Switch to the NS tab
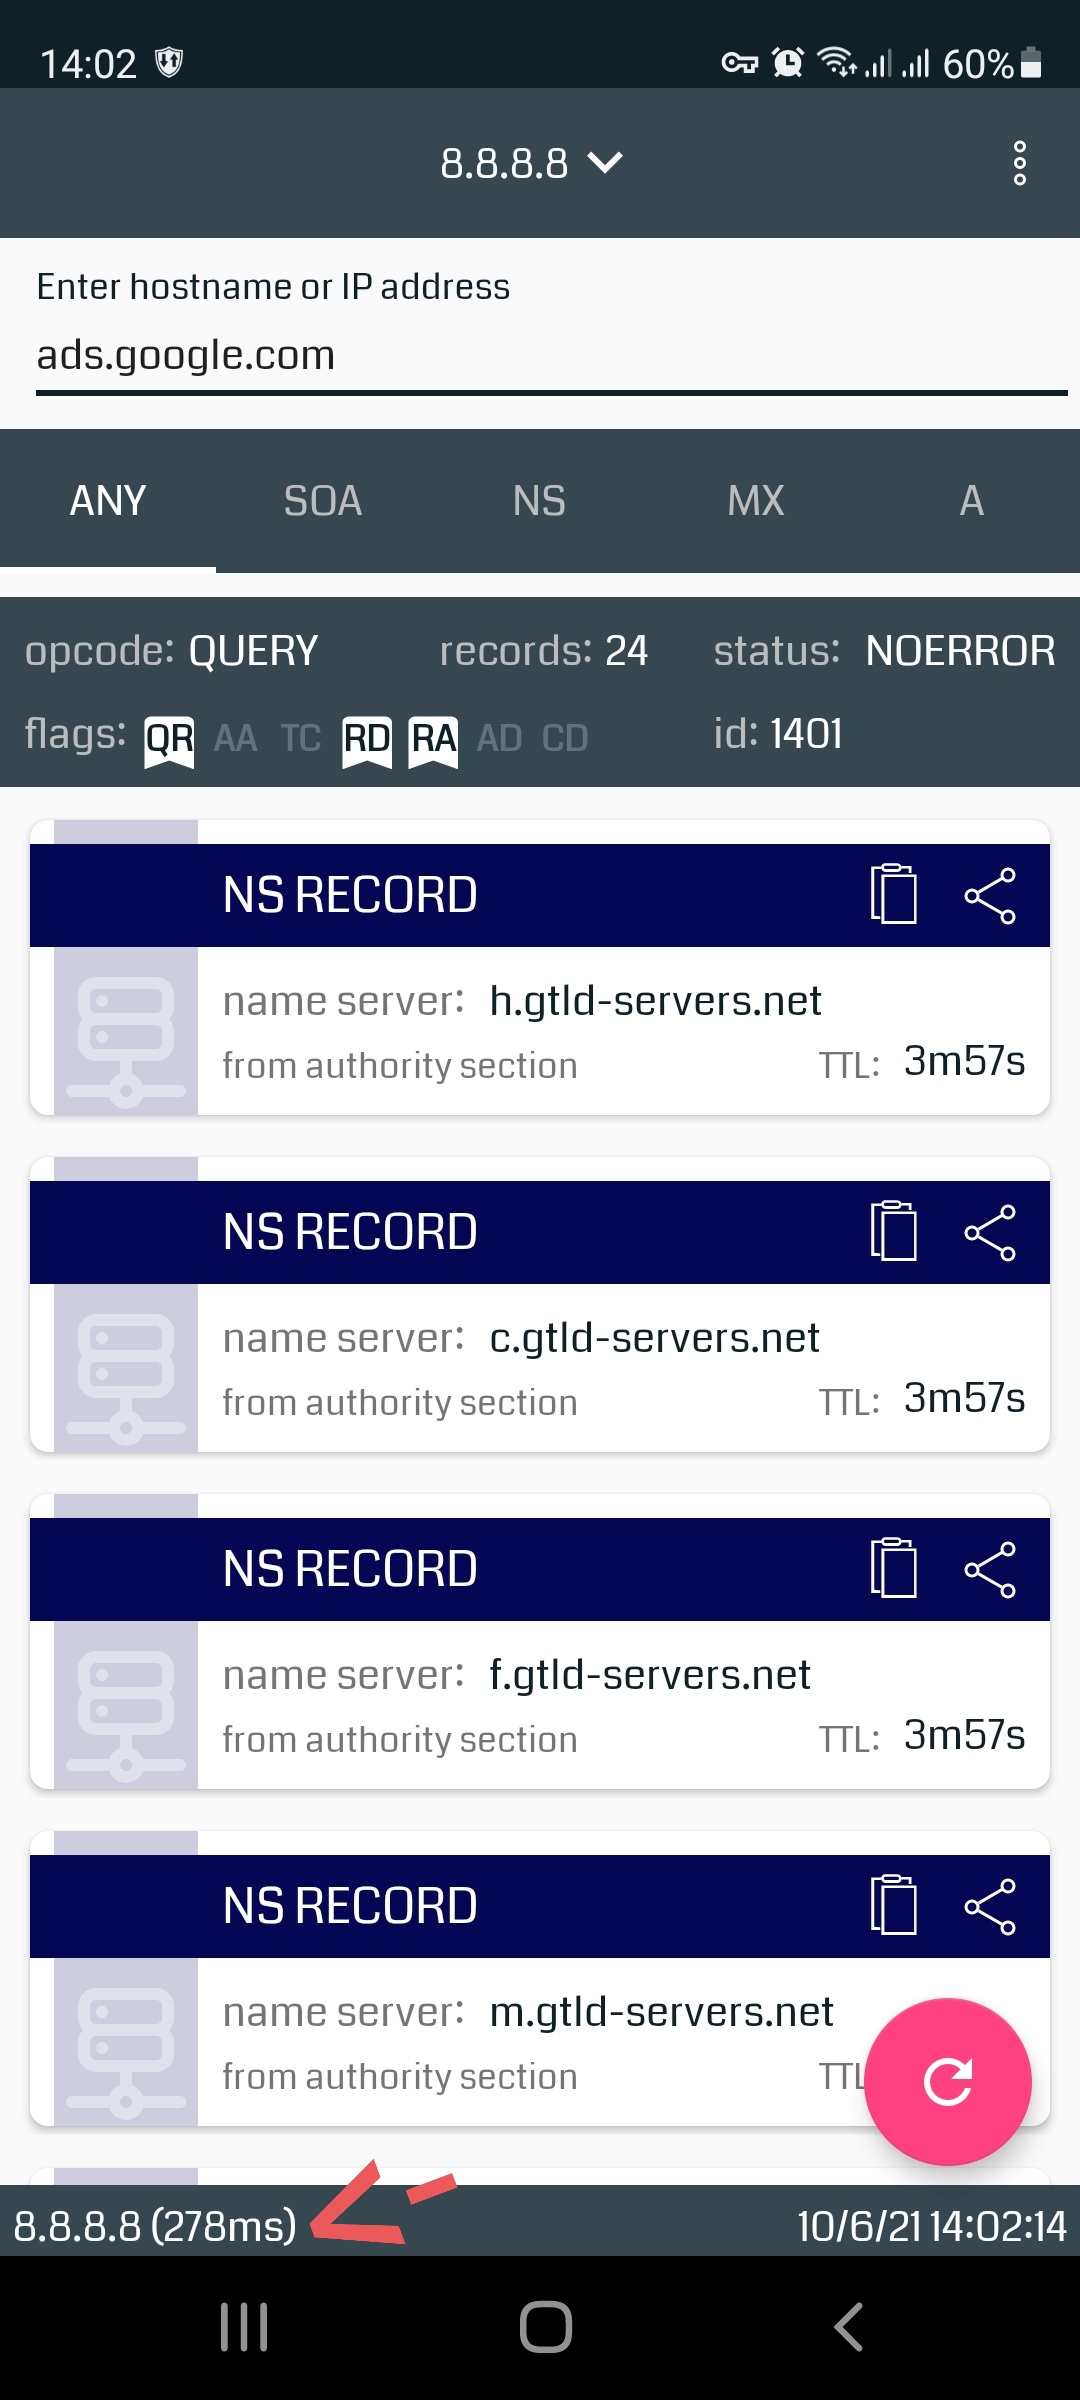1080x2400 pixels. [x=539, y=500]
